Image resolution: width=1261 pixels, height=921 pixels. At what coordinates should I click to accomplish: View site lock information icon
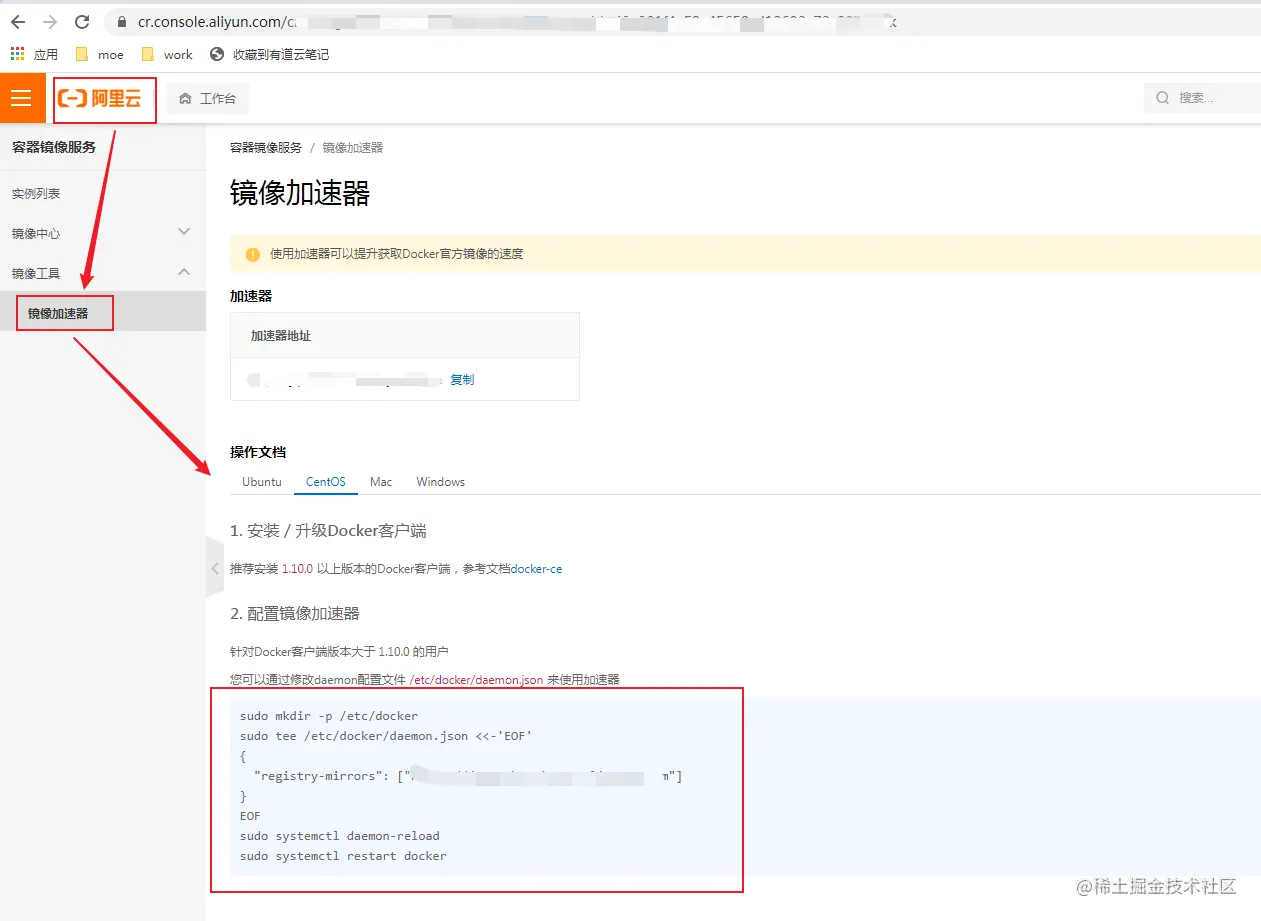tap(122, 22)
